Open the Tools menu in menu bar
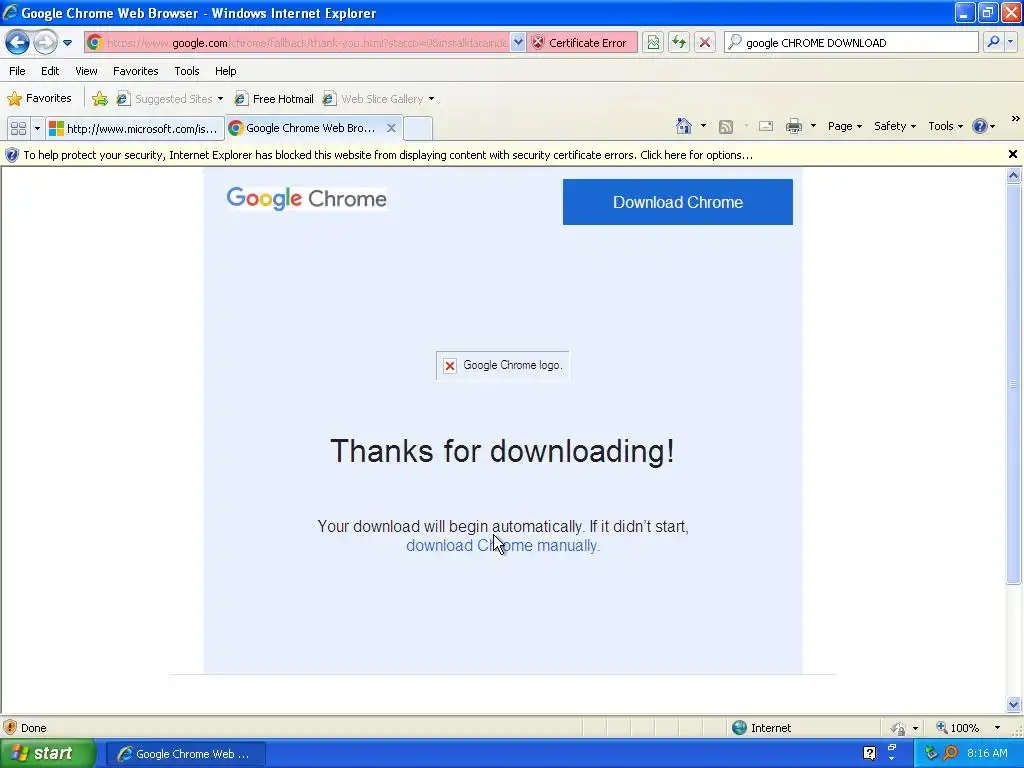This screenshot has width=1024, height=768. tap(187, 71)
